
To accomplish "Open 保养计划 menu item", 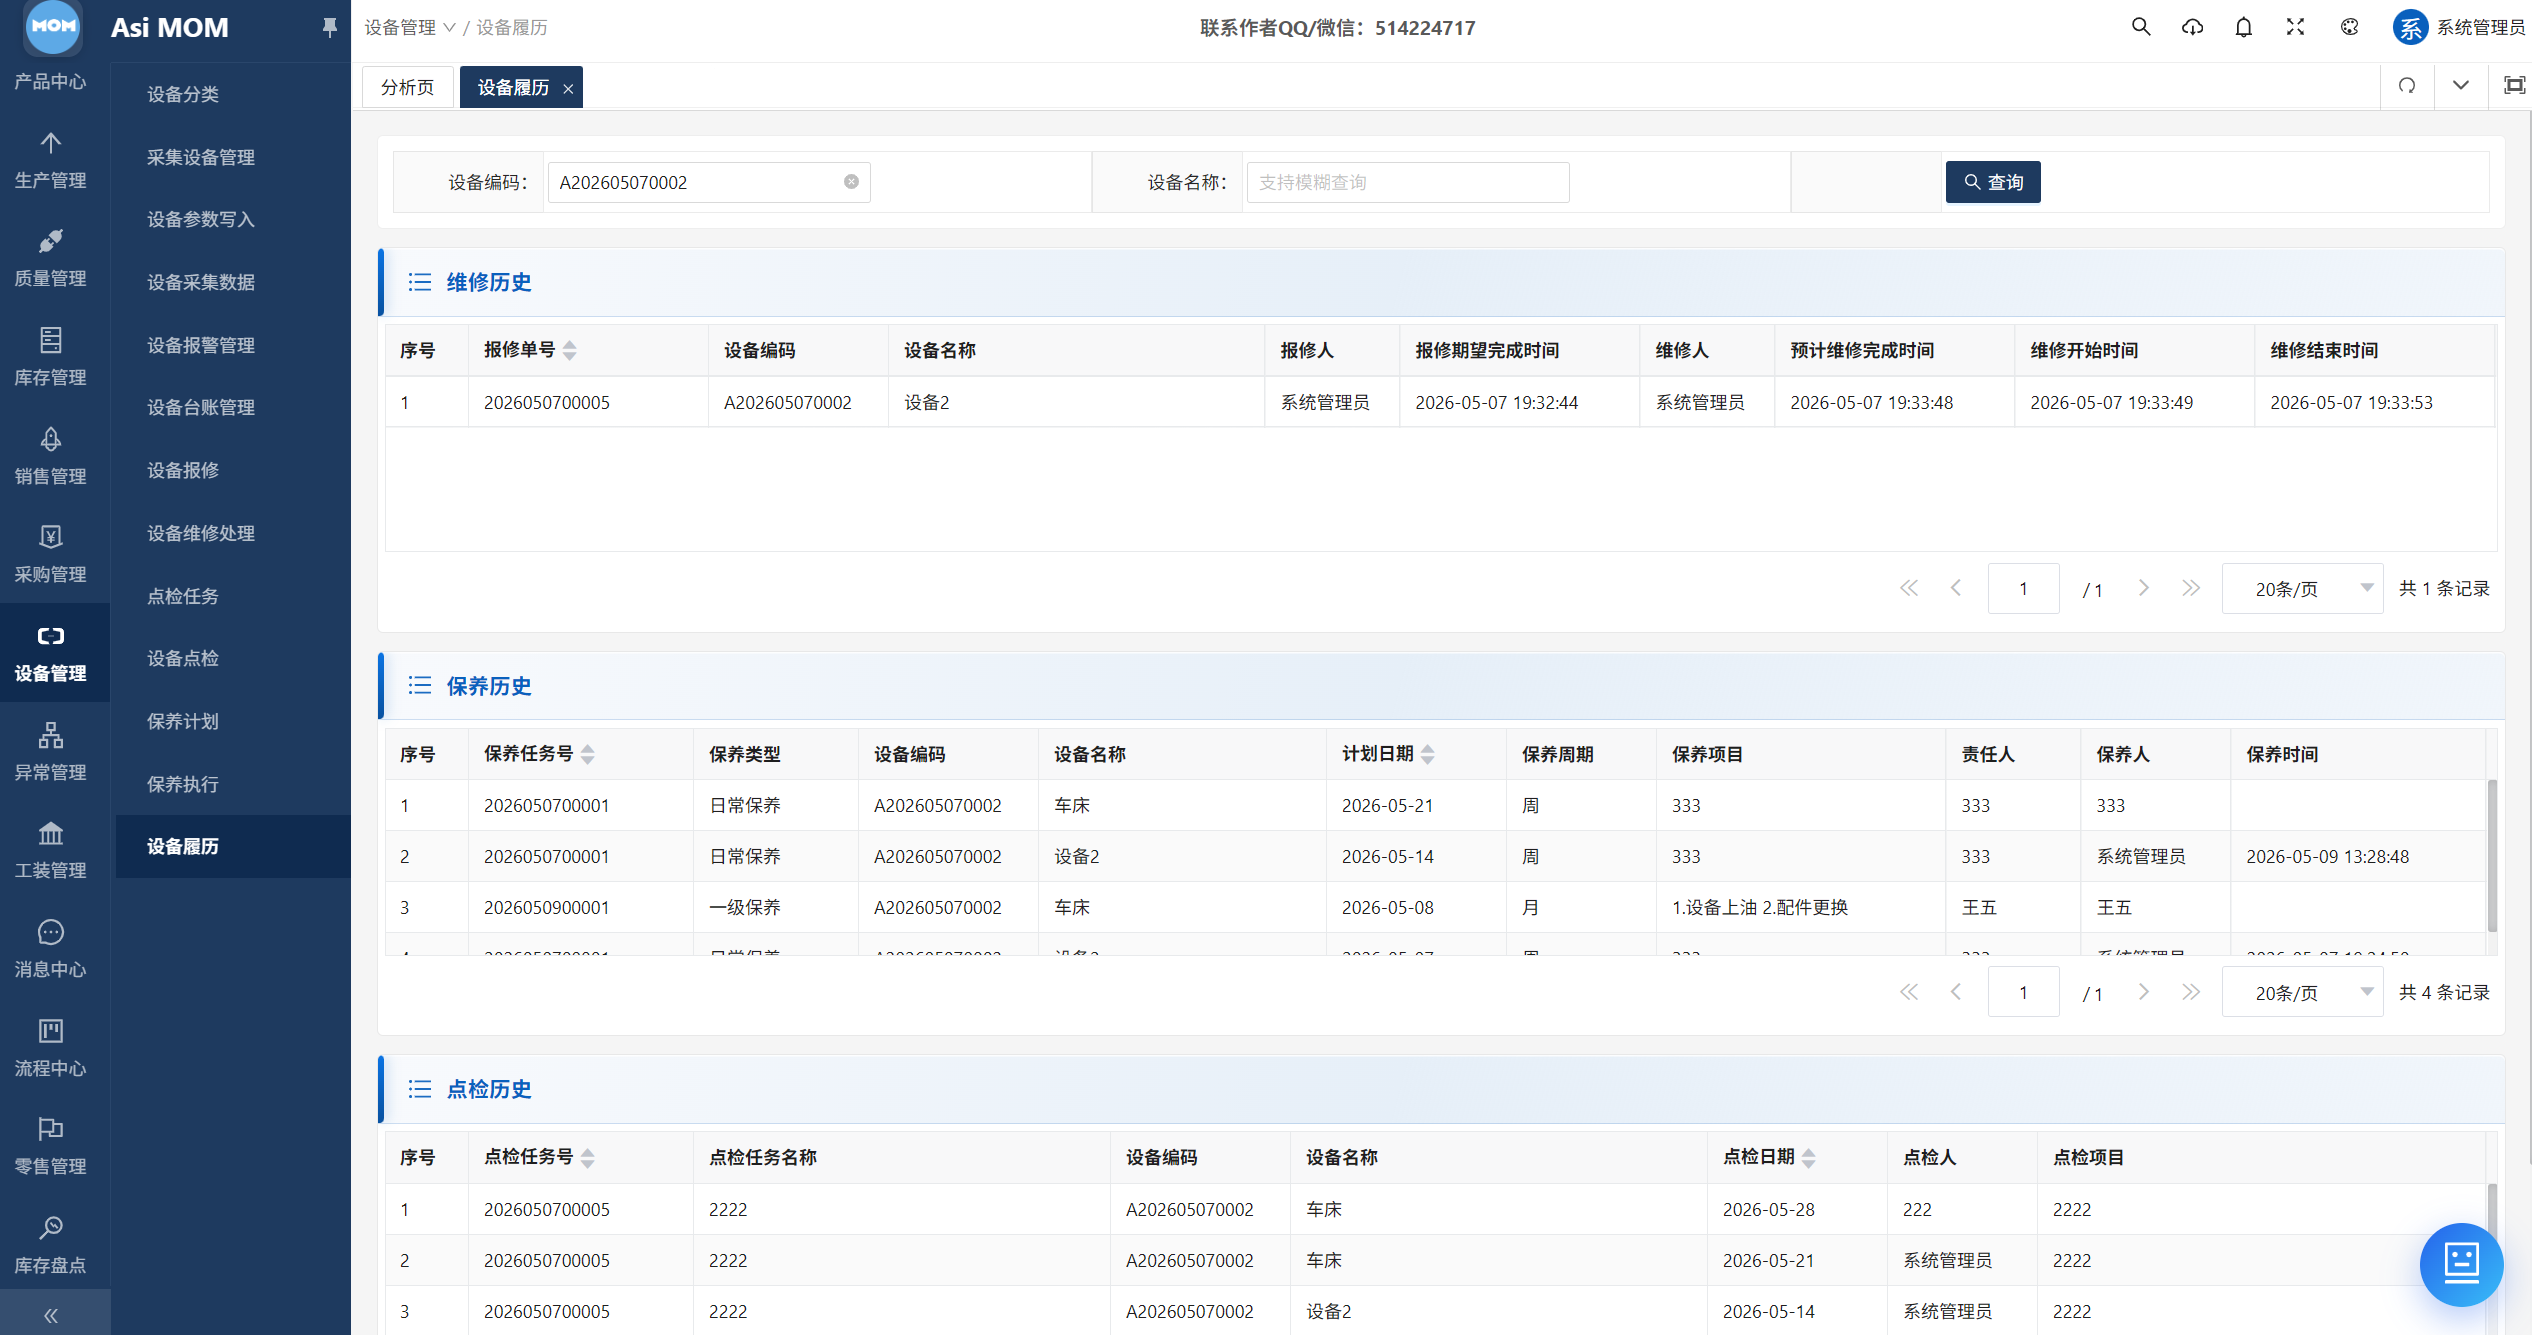I will [x=183, y=721].
